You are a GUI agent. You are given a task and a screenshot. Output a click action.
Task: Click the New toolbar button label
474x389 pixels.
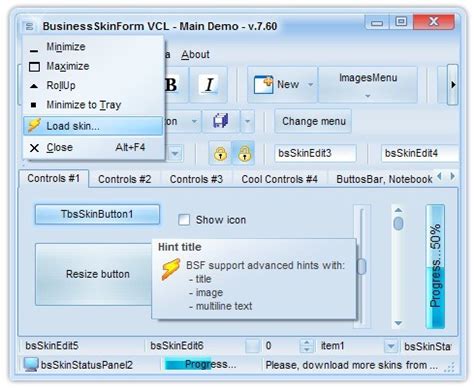(288, 85)
